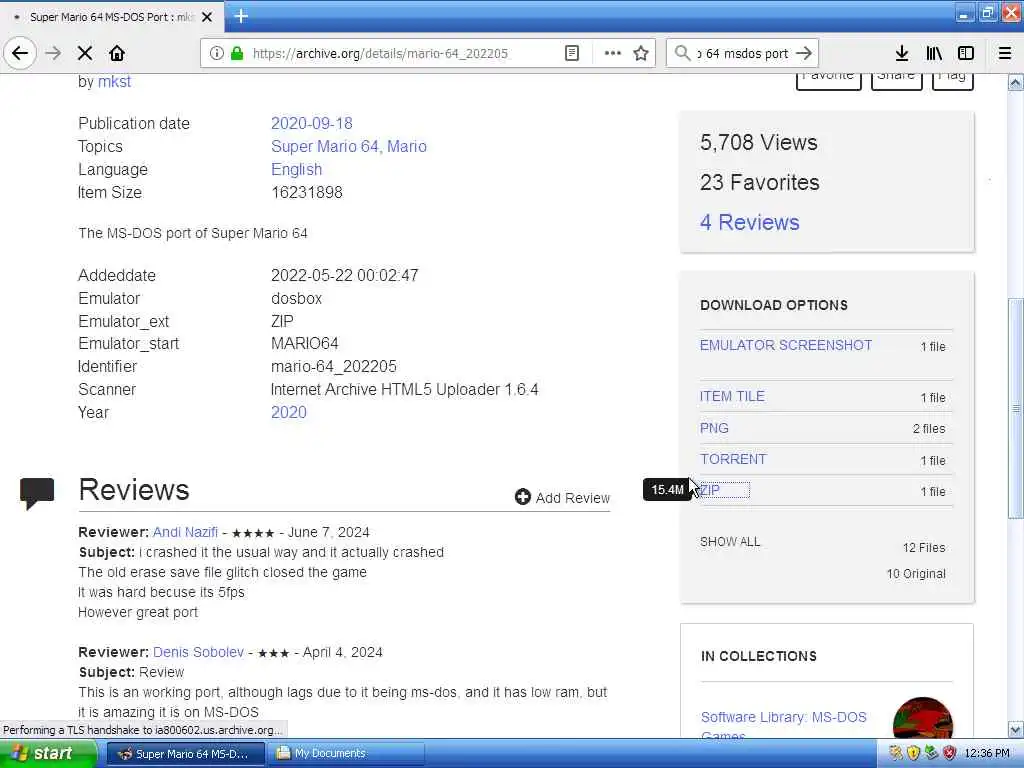Click the green secure connection padlock
Screen dimensions: 1024x768
coord(237,53)
